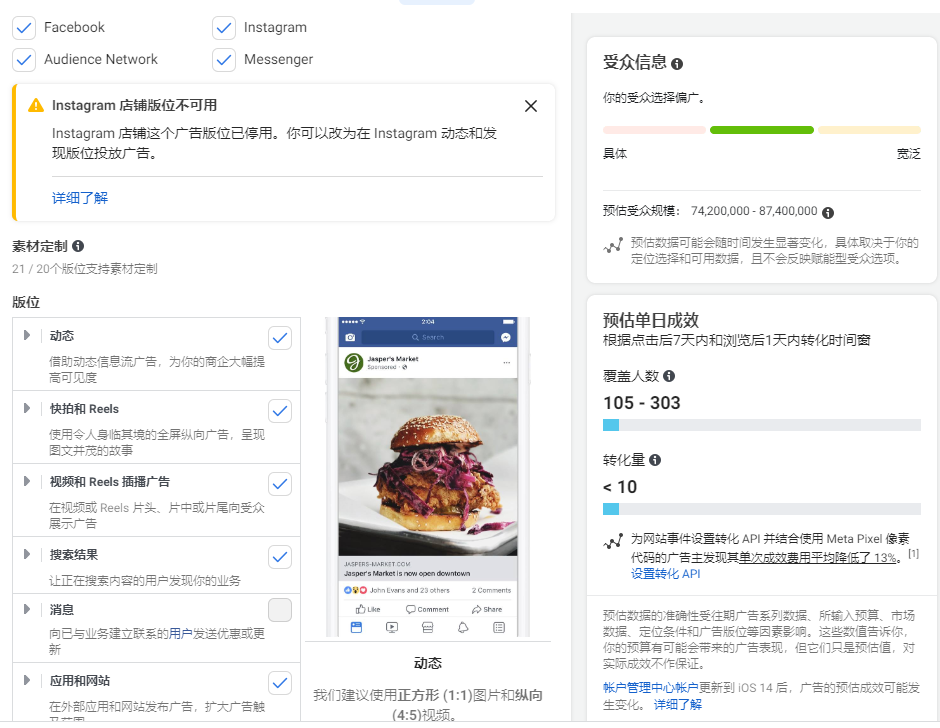
Task: Click the 设置转化 API link
Action: 665,573
